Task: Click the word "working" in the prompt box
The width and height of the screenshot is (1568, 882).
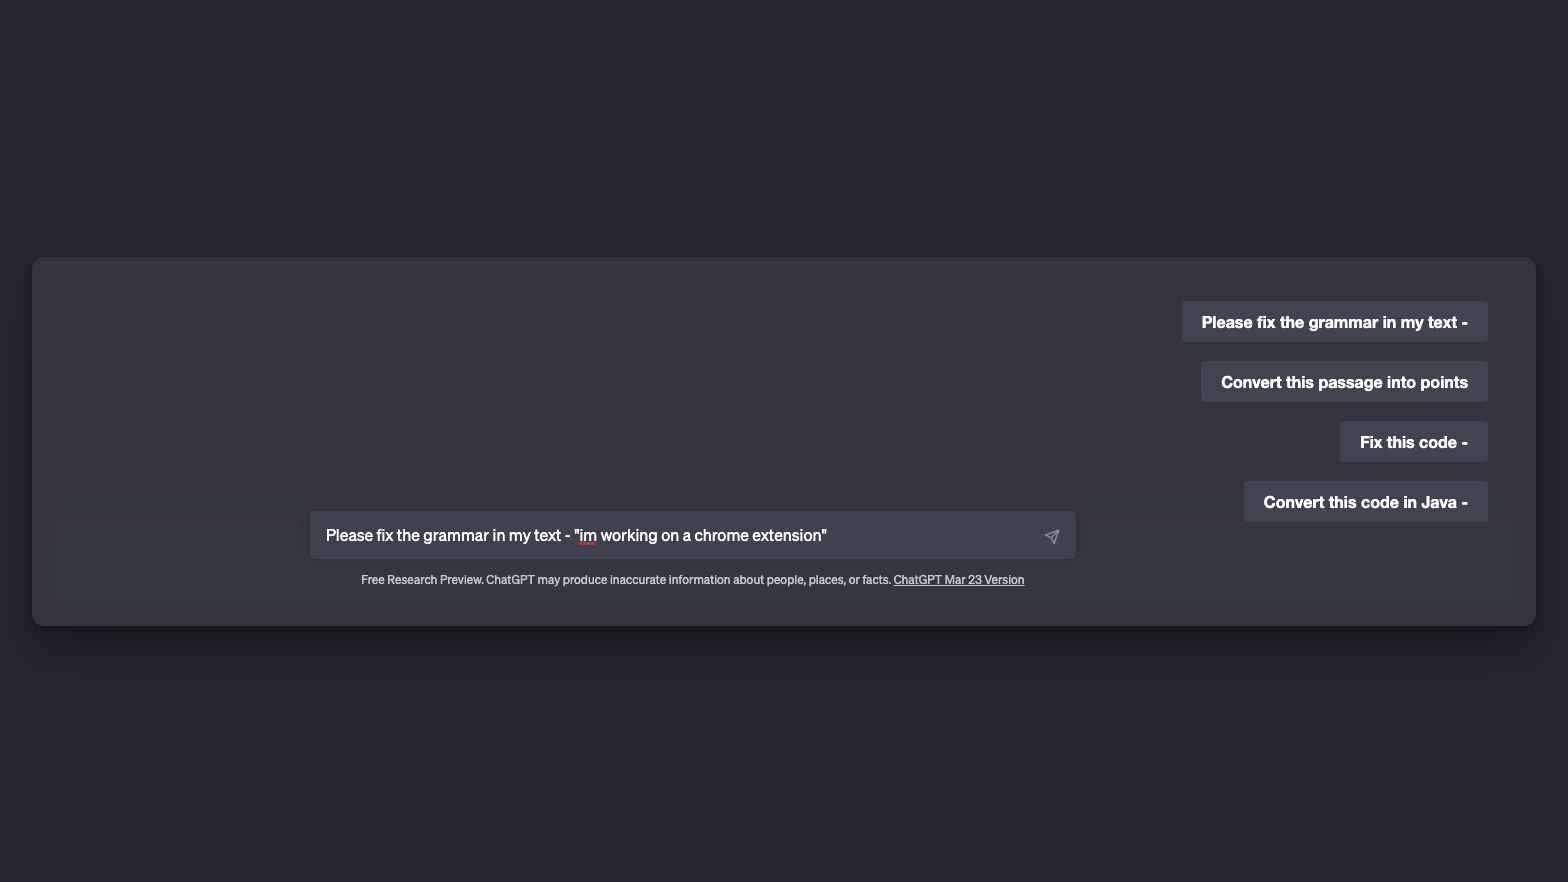Action: 628,536
